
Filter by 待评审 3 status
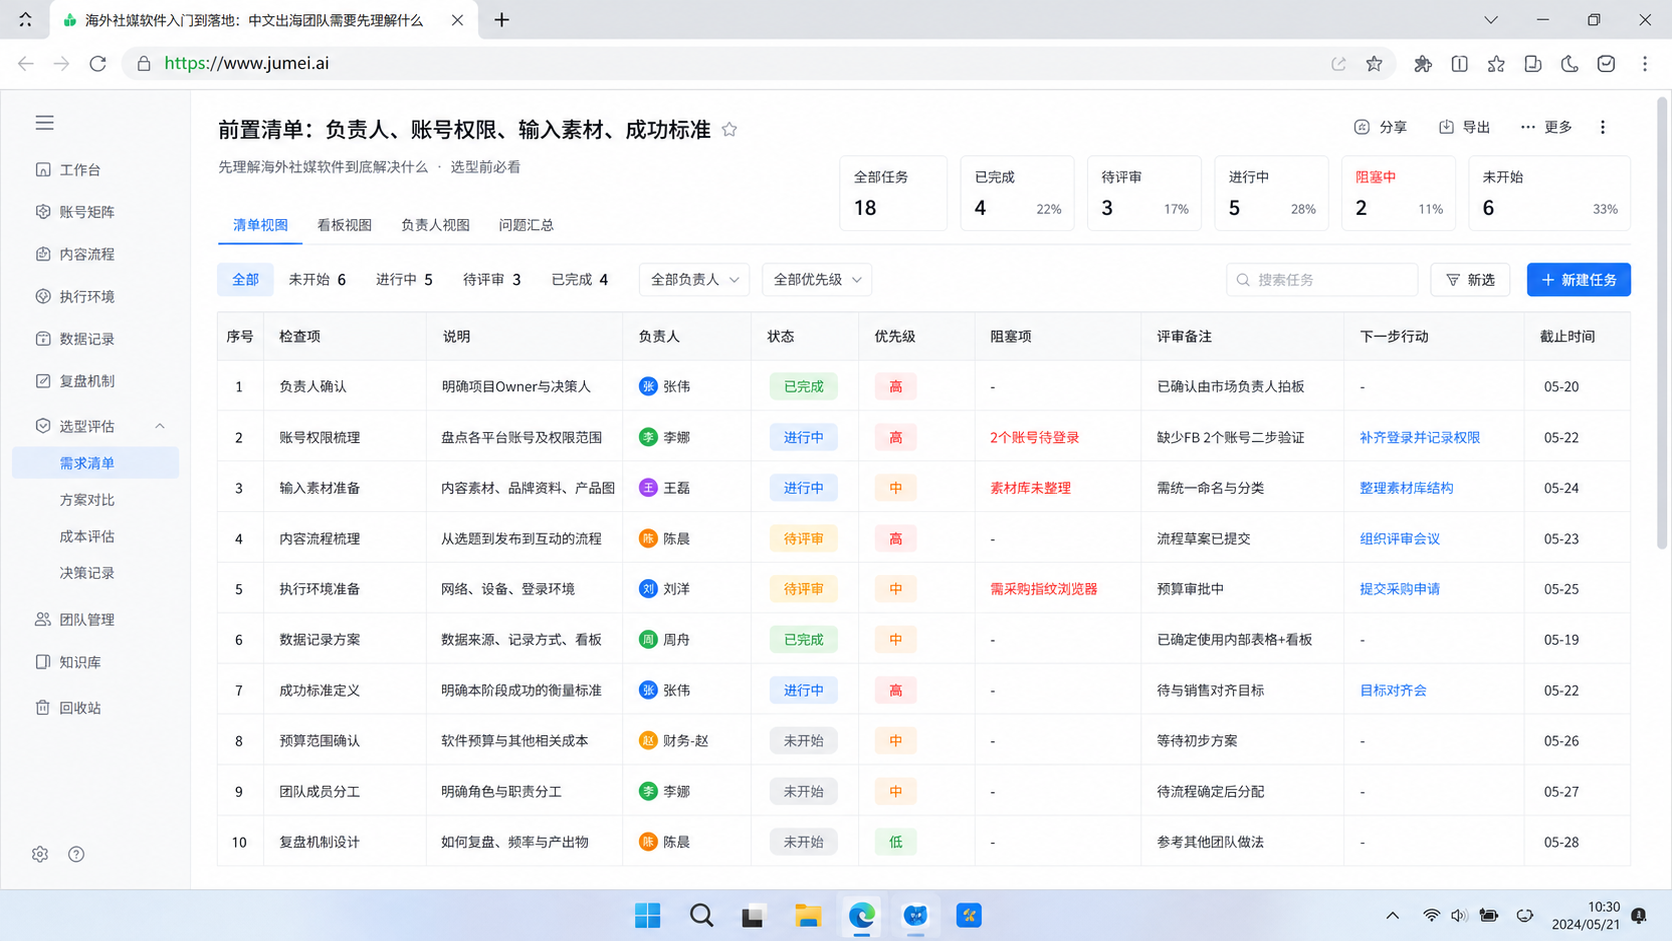[x=492, y=280]
